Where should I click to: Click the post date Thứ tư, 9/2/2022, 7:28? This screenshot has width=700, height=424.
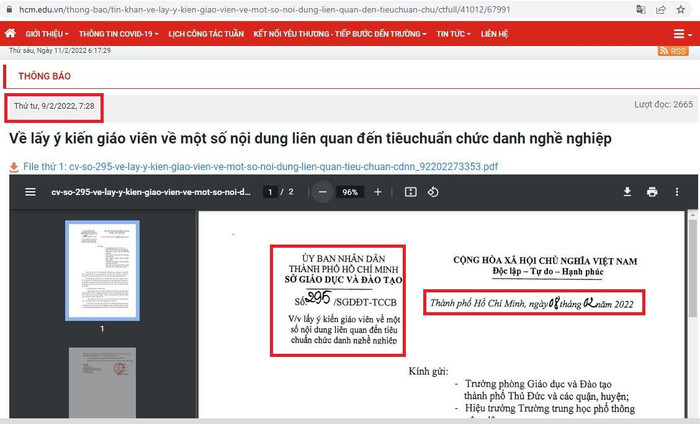pos(54,106)
